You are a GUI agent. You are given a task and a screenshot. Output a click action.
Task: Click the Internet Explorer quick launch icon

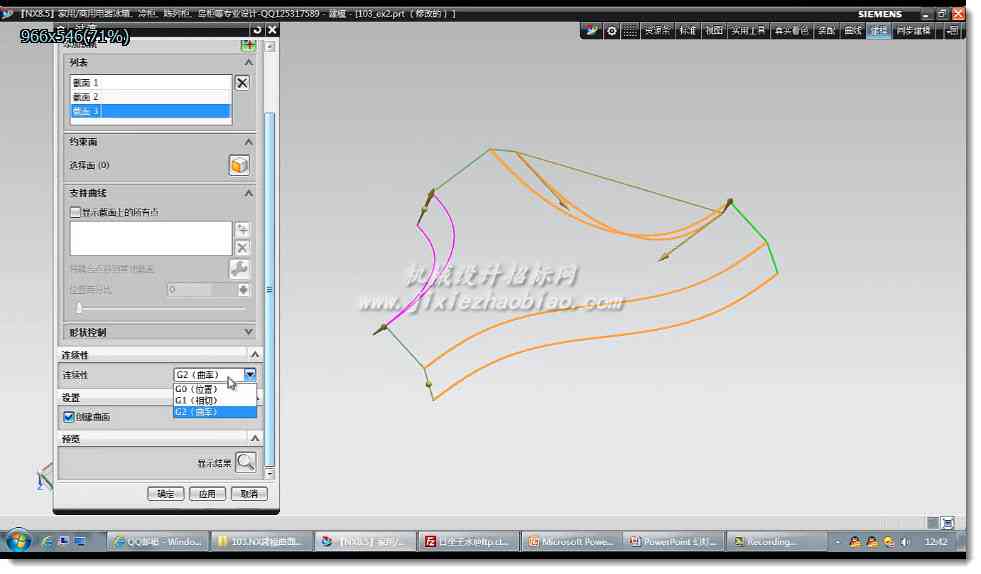(x=47, y=541)
